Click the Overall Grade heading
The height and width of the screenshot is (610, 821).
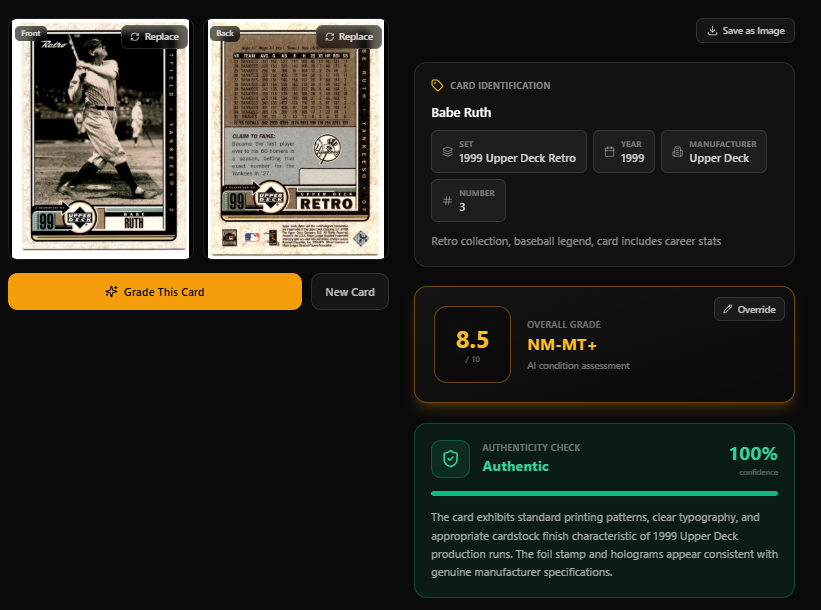click(563, 325)
